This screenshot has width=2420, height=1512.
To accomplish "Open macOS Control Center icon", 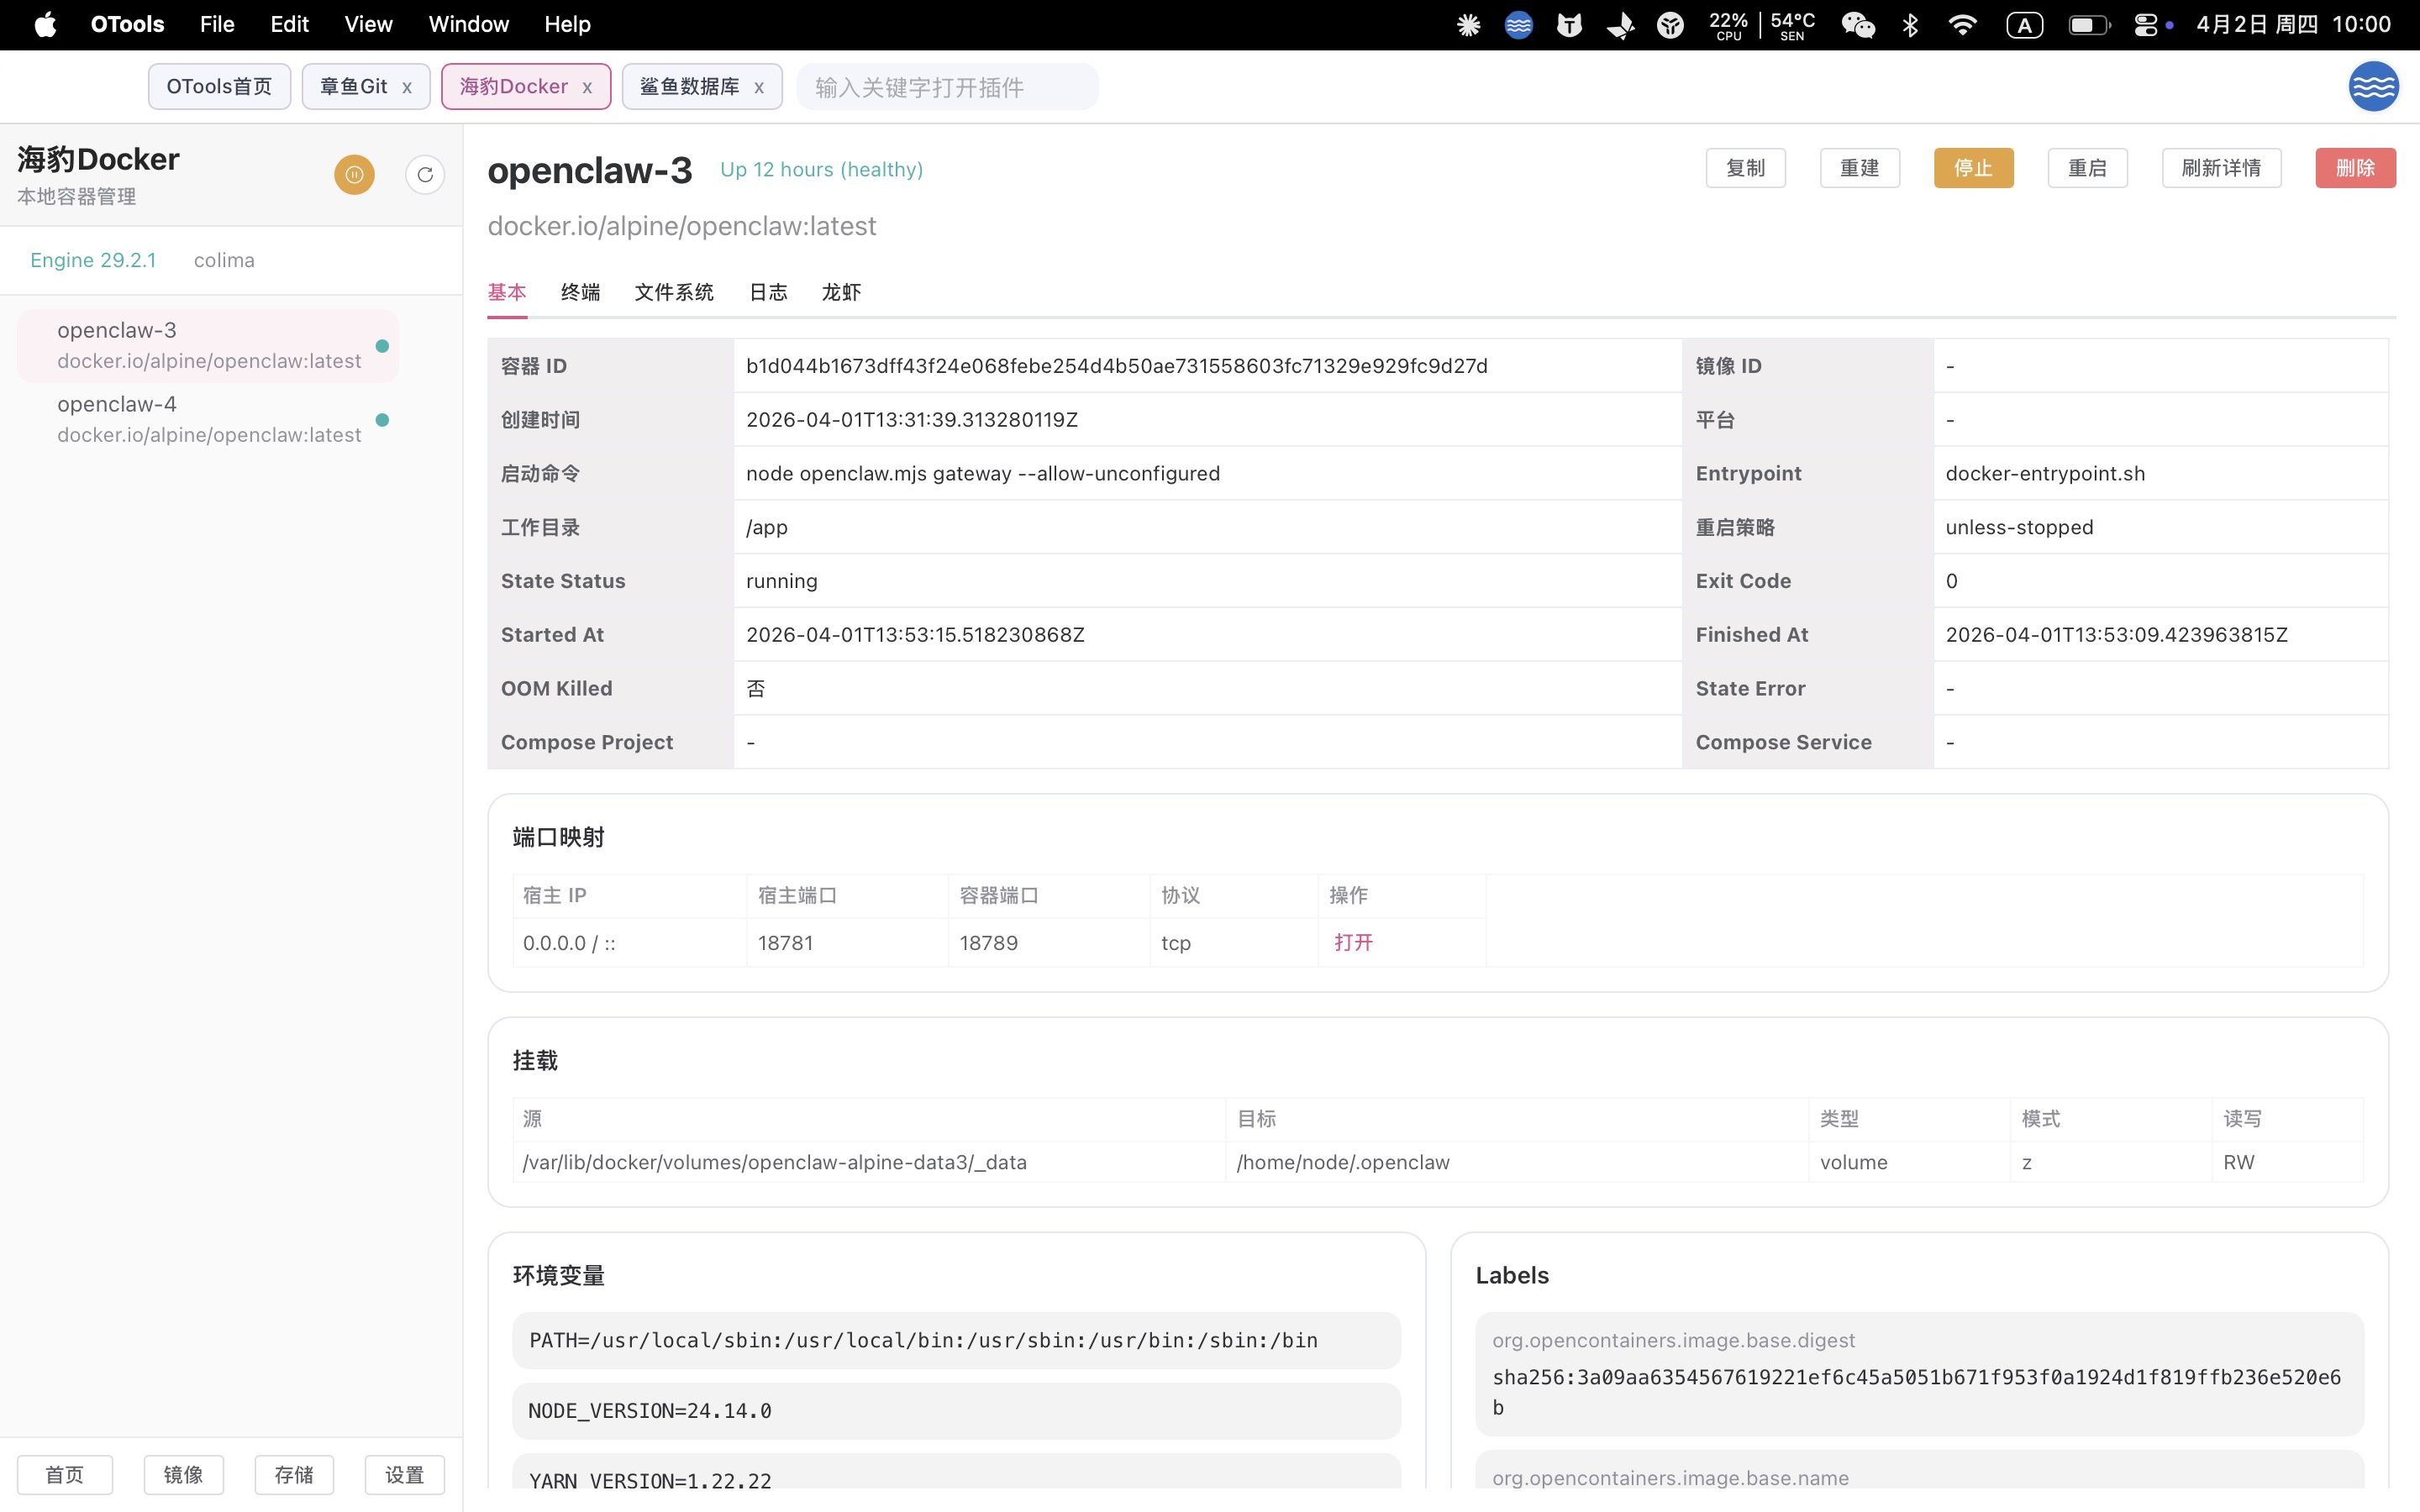I will coord(2146,25).
